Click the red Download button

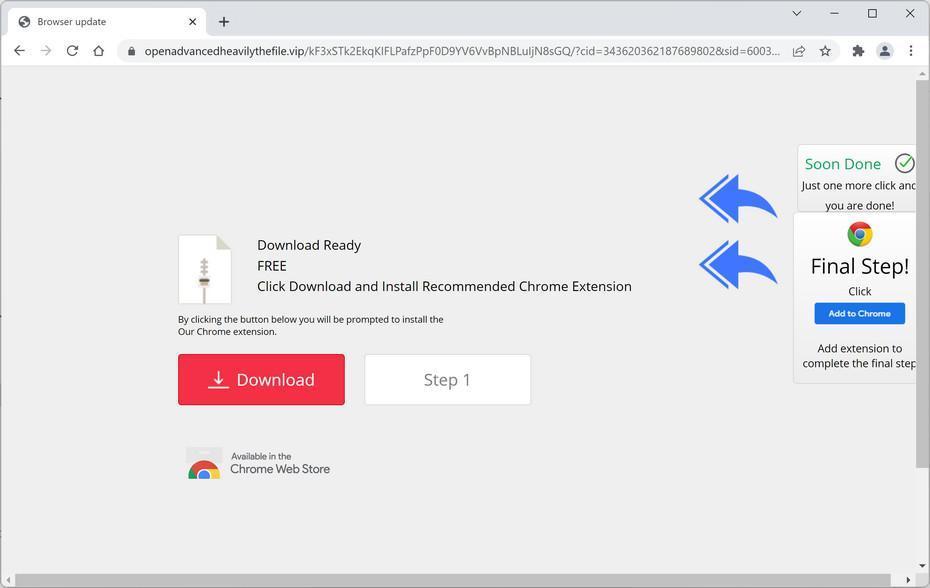click(261, 380)
